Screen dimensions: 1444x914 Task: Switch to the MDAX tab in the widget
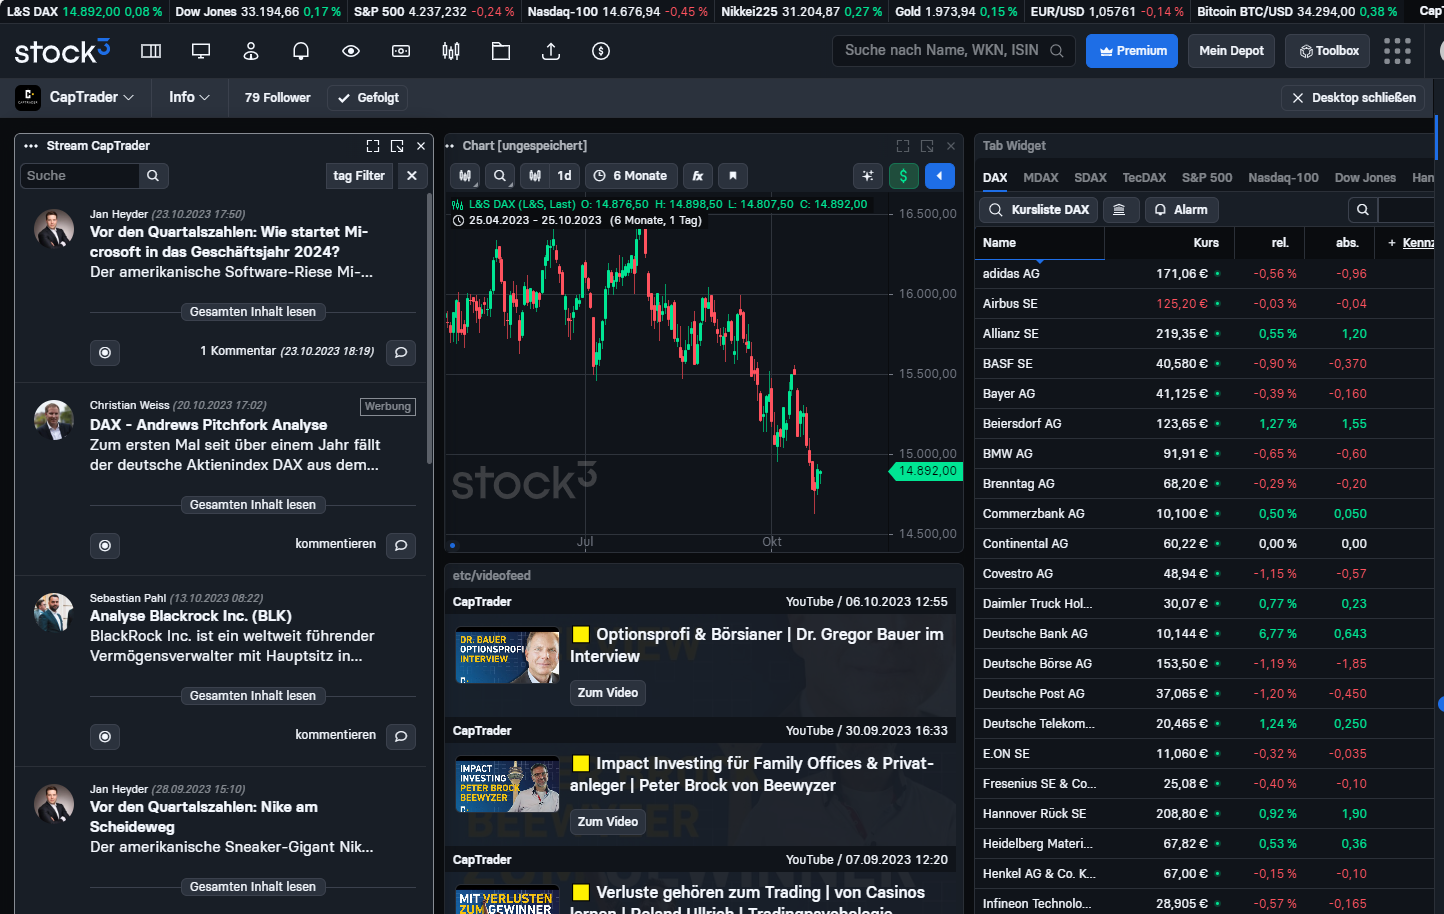(x=1041, y=177)
